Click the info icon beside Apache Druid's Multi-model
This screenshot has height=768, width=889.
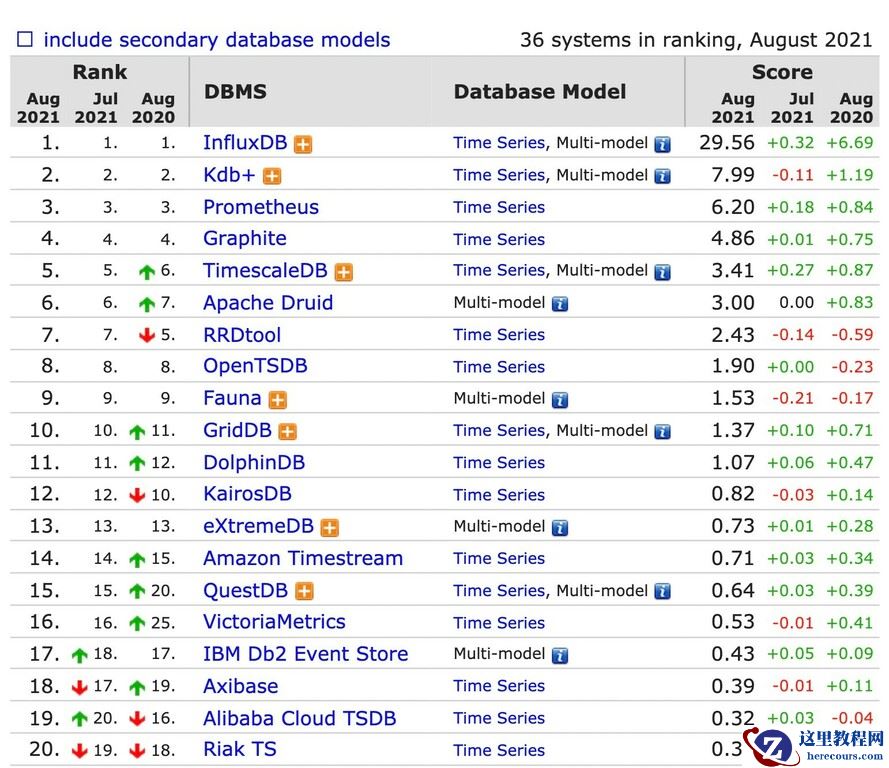click(x=558, y=302)
